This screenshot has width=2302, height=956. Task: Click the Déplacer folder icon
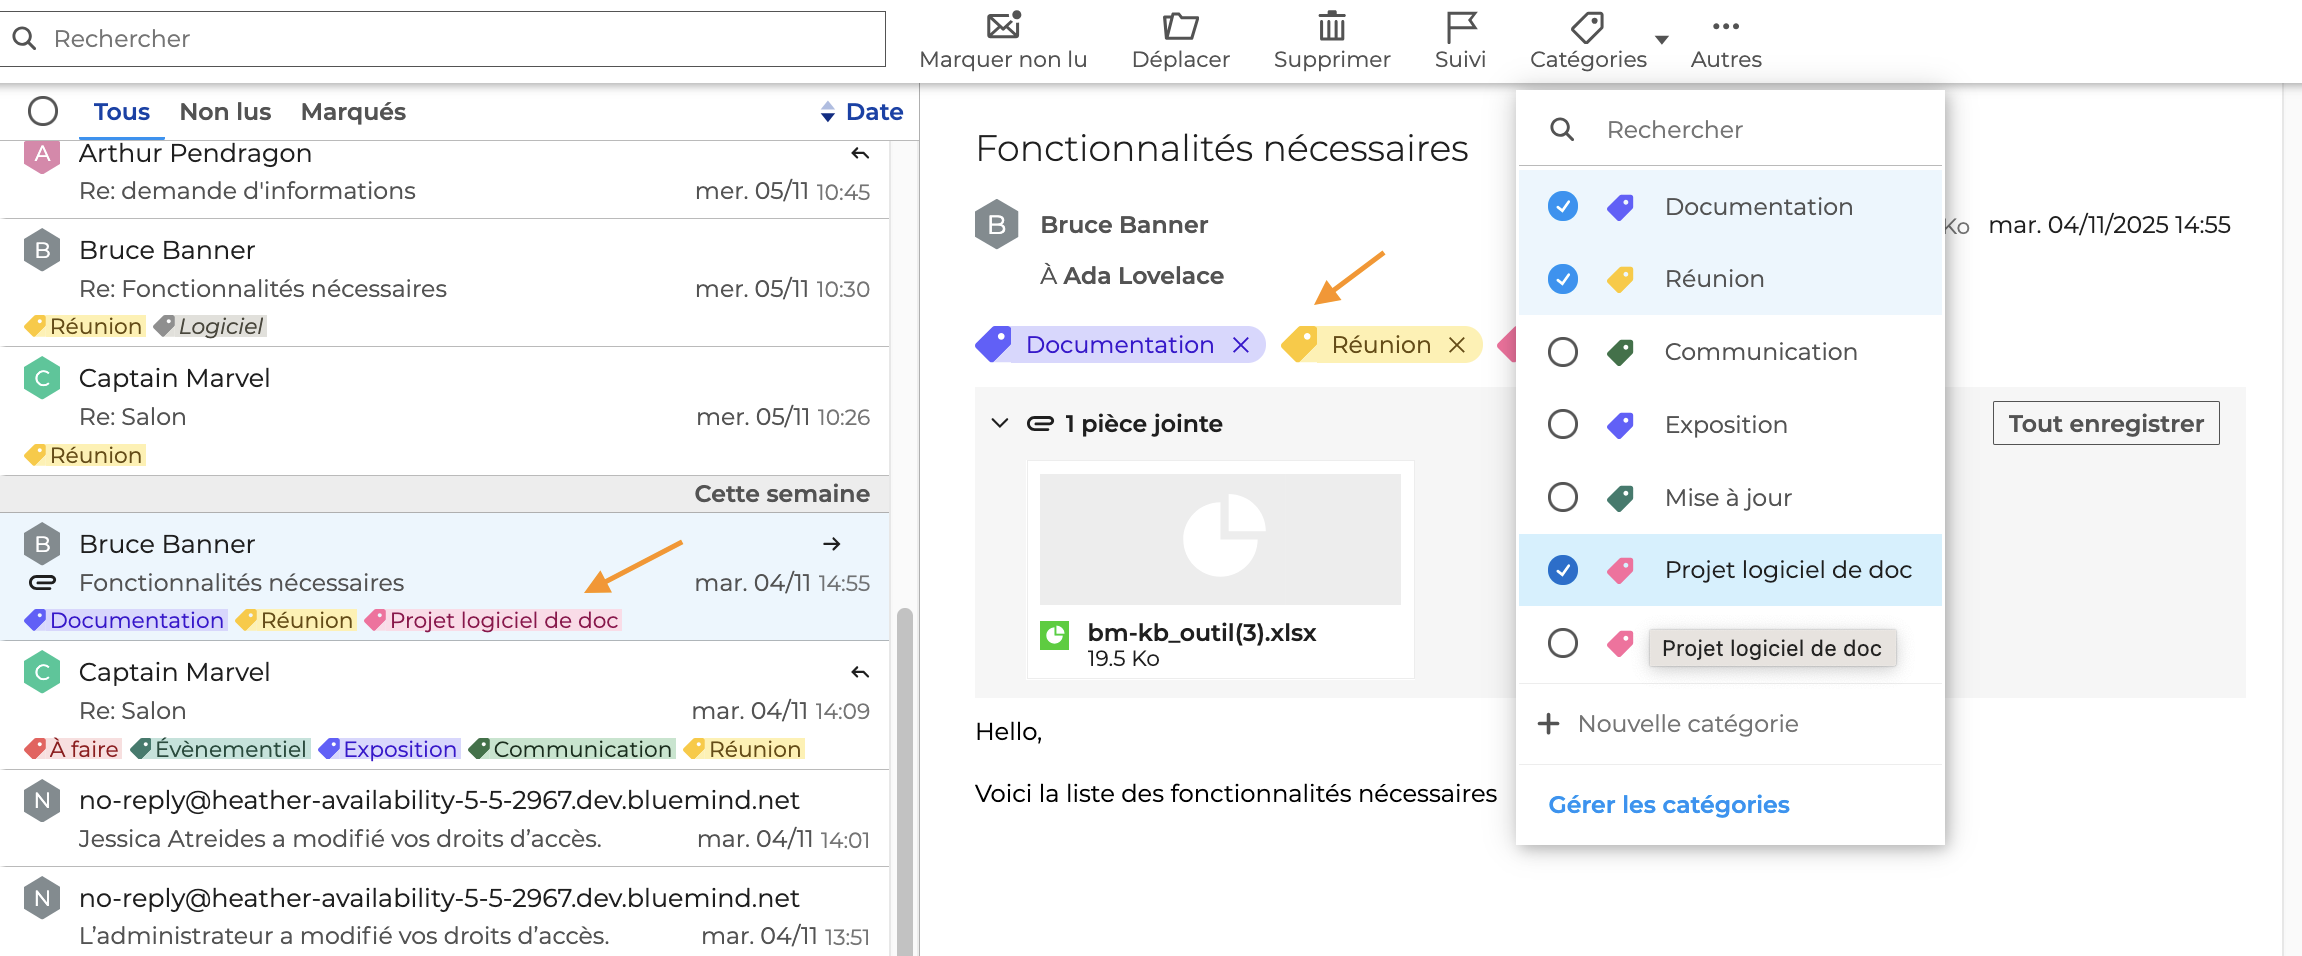coord(1180,26)
